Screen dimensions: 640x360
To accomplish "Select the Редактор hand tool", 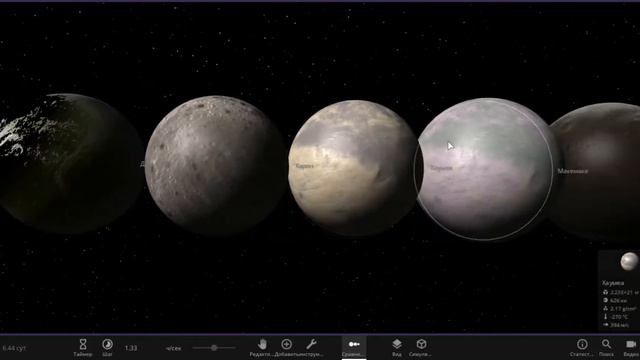I will pos(262,348).
